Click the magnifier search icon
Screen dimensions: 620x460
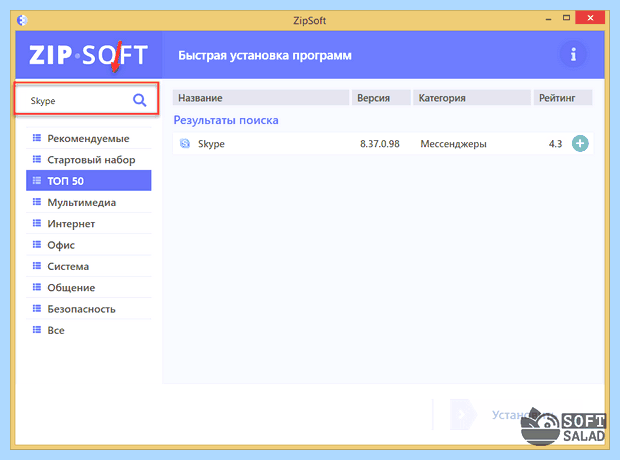[x=139, y=100]
